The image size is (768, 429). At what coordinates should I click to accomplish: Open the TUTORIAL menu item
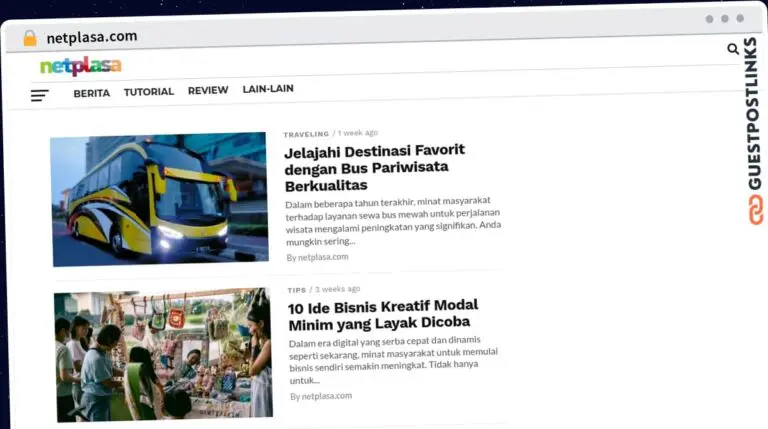(x=148, y=92)
